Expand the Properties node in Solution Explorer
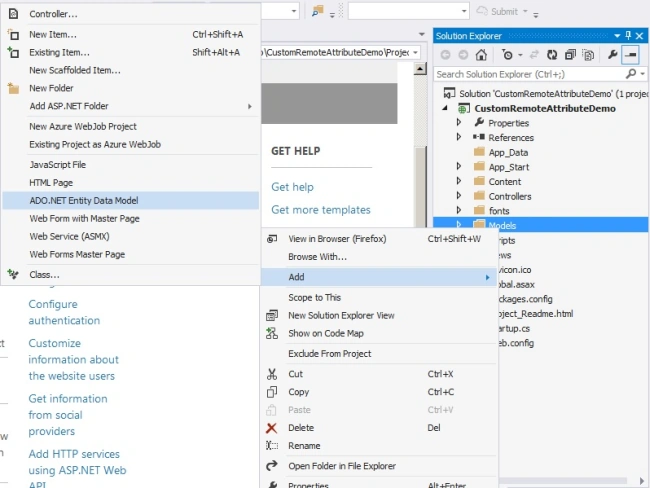The height and width of the screenshot is (488, 650). [458, 122]
